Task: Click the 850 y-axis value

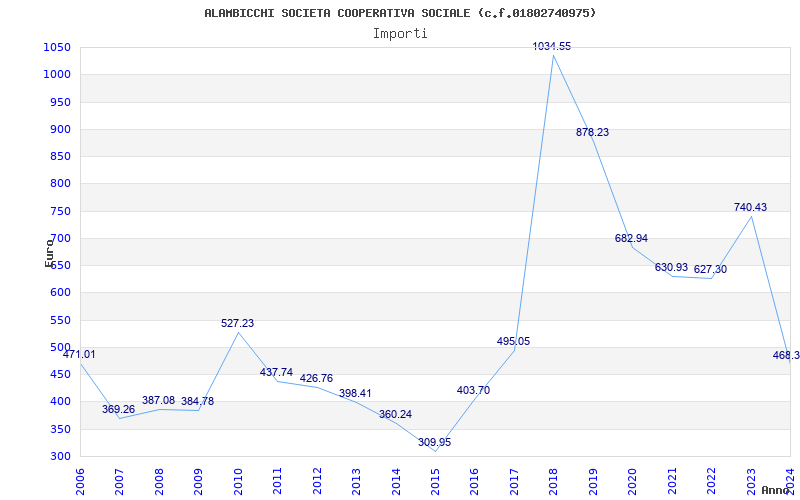Action: click(x=60, y=157)
